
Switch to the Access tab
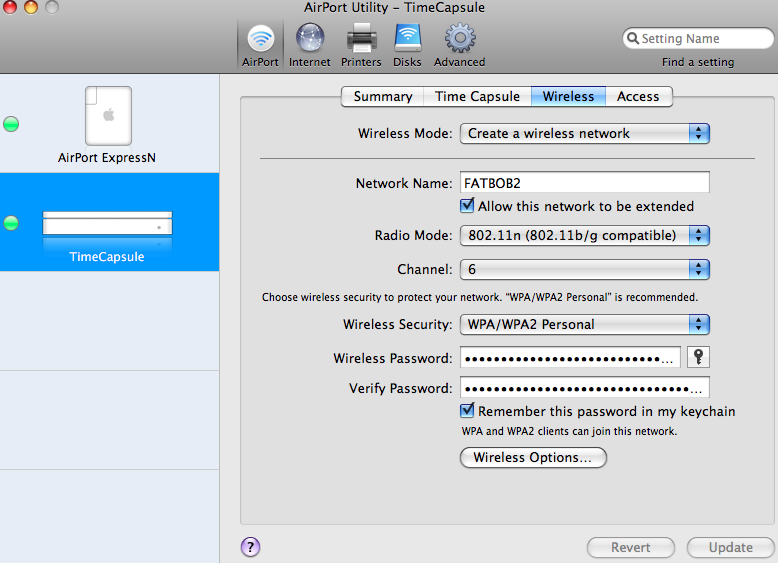coord(638,96)
